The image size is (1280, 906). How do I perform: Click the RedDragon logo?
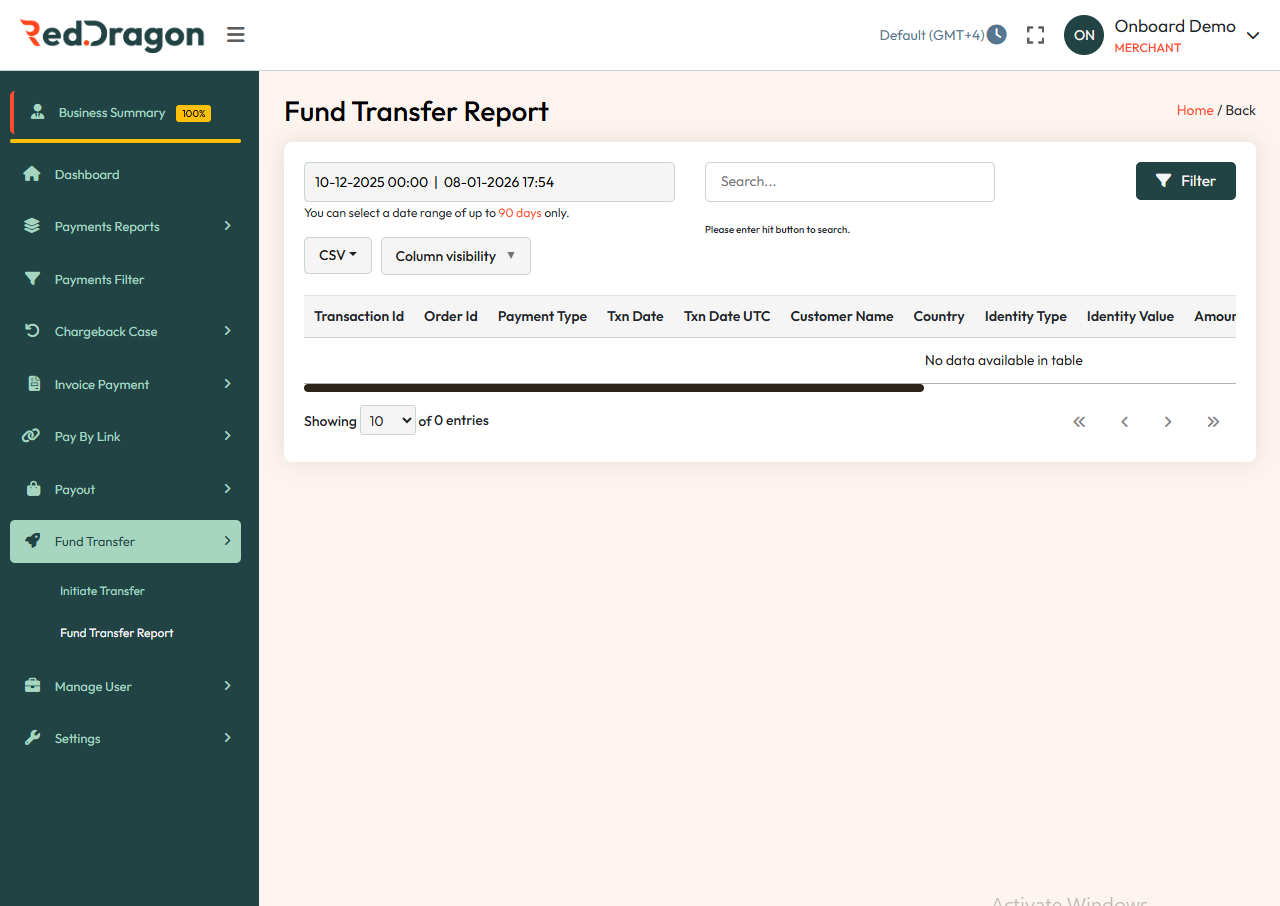tap(112, 34)
